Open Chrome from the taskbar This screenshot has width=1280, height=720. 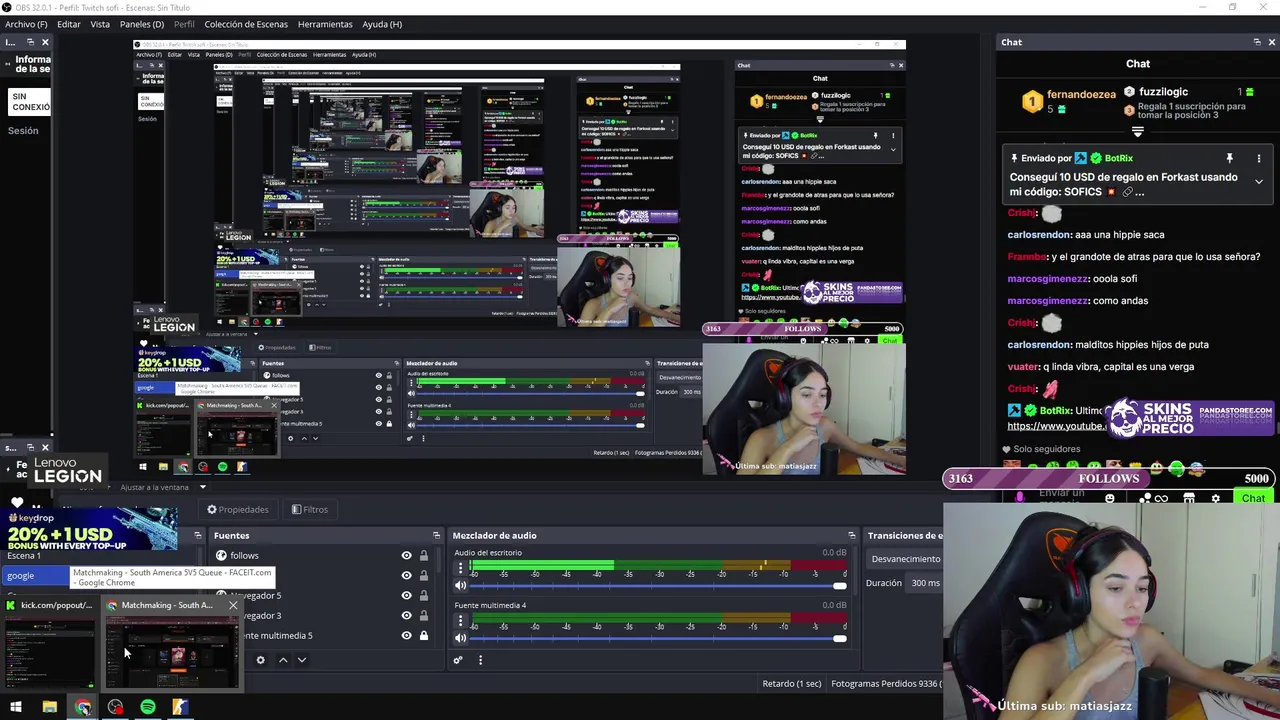(x=83, y=708)
